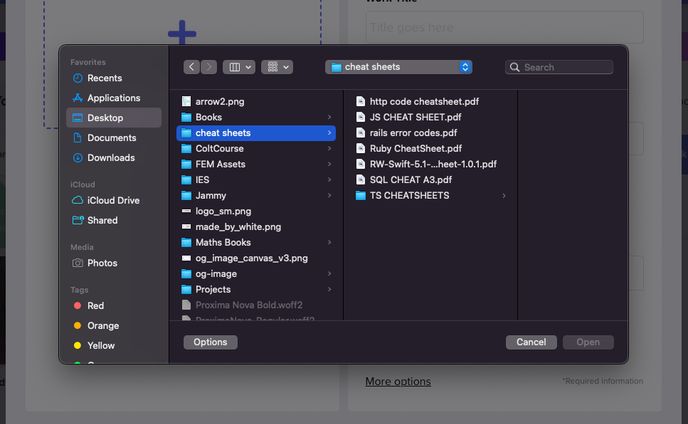
Task: Filter by the Red tag
Action: pyautogui.click(x=95, y=306)
